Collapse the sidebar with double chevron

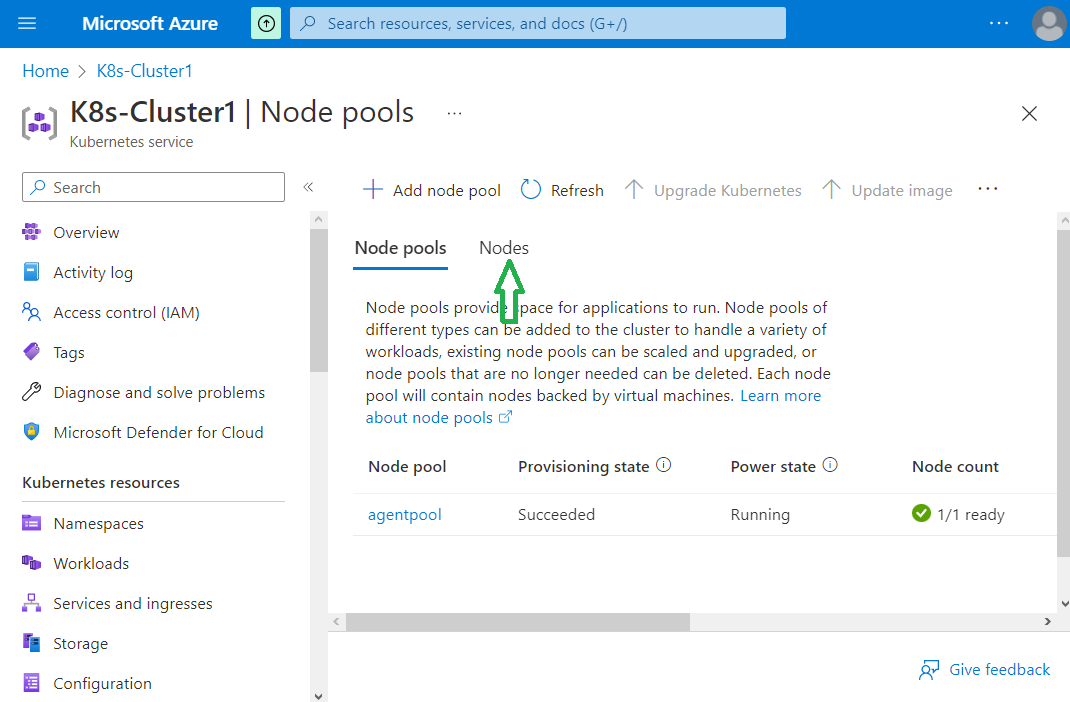coord(308,187)
